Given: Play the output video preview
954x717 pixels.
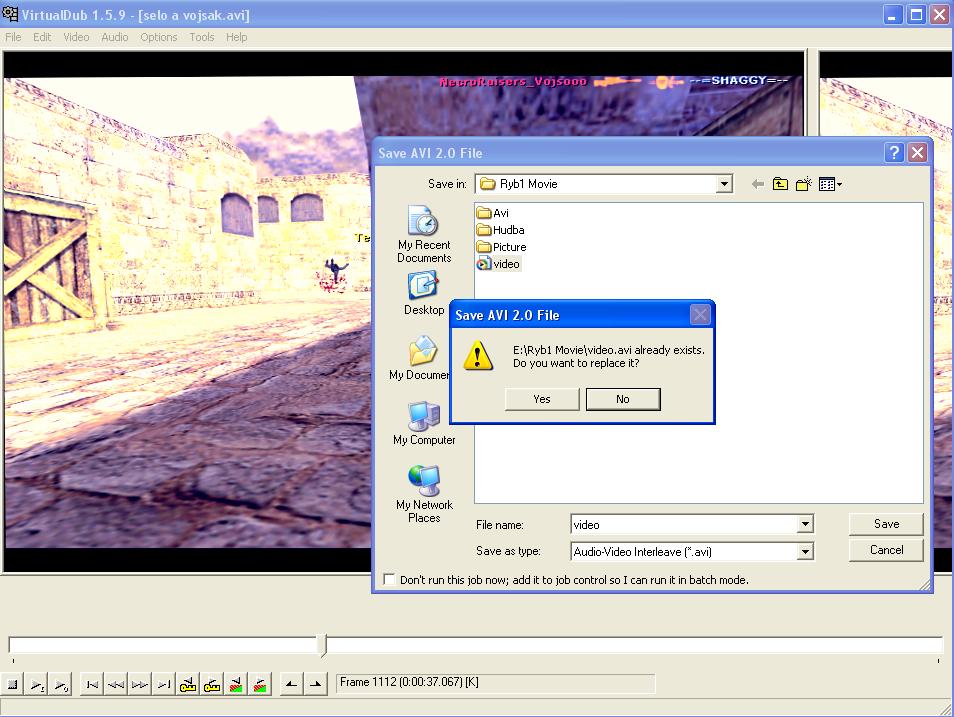Looking at the screenshot, I should click(x=60, y=685).
